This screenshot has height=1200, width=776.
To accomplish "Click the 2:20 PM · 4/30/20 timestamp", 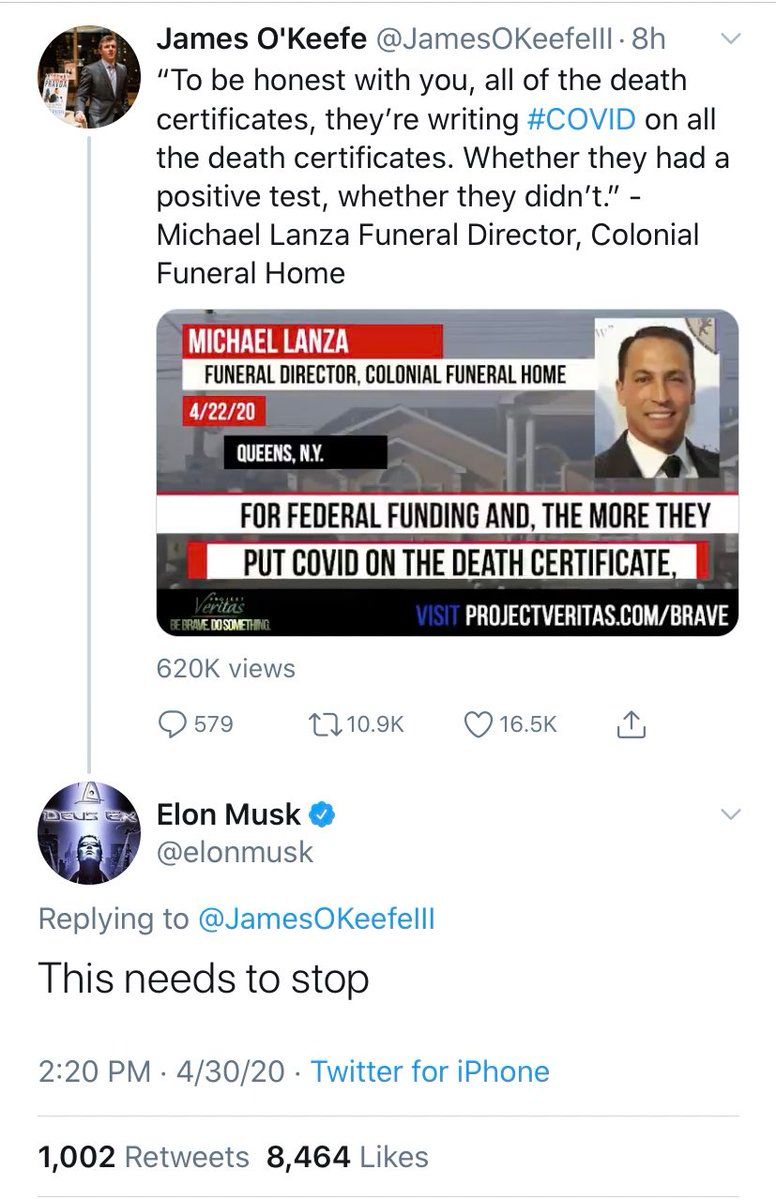I will click(x=167, y=1072).
